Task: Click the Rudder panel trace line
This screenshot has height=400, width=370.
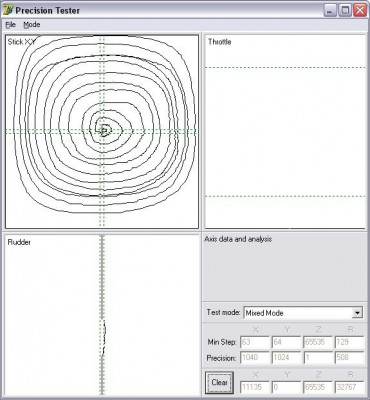Action: coord(104,337)
